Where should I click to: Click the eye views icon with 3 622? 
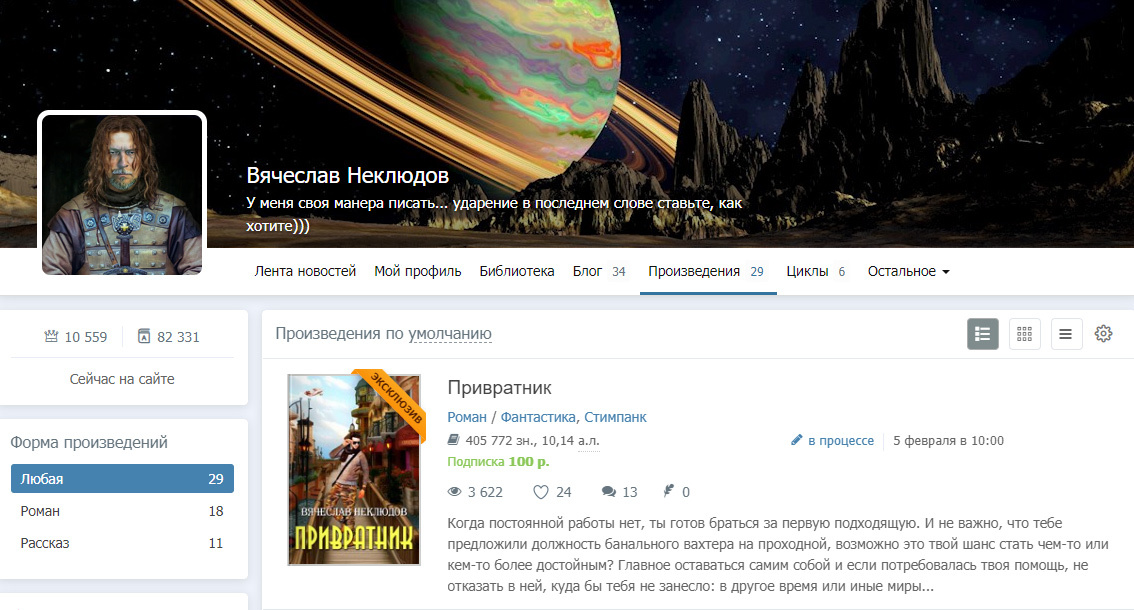pos(454,492)
